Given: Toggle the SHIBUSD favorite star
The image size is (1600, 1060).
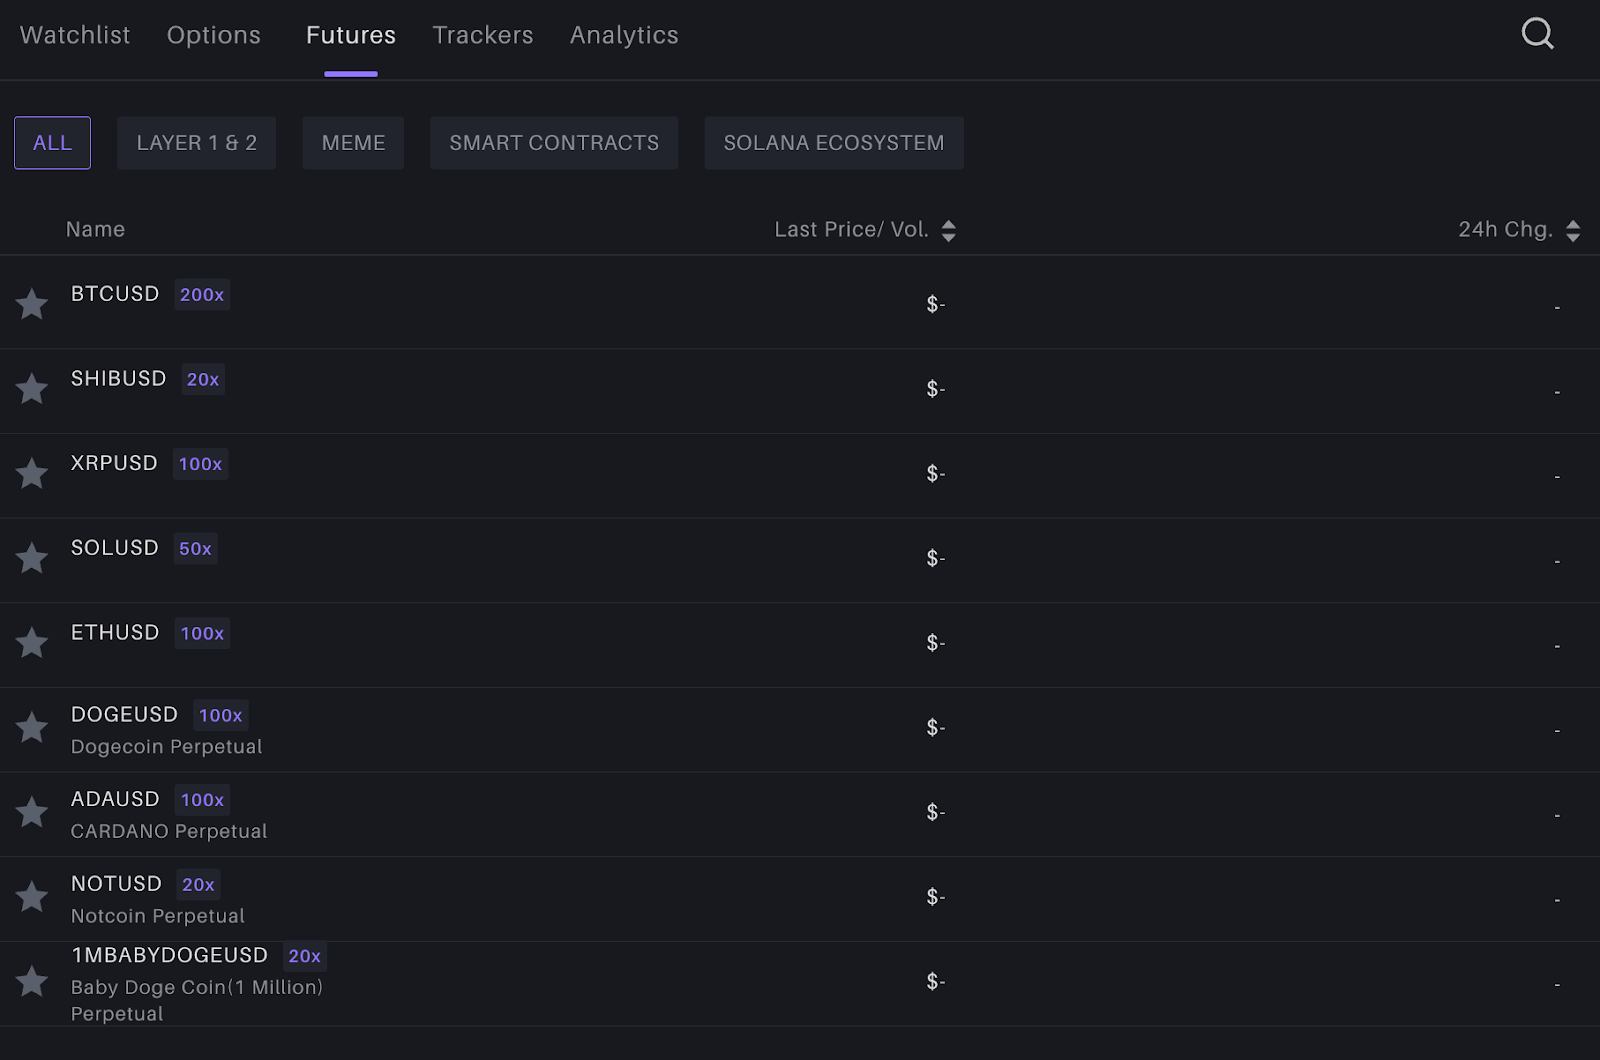Looking at the screenshot, I should point(32,389).
